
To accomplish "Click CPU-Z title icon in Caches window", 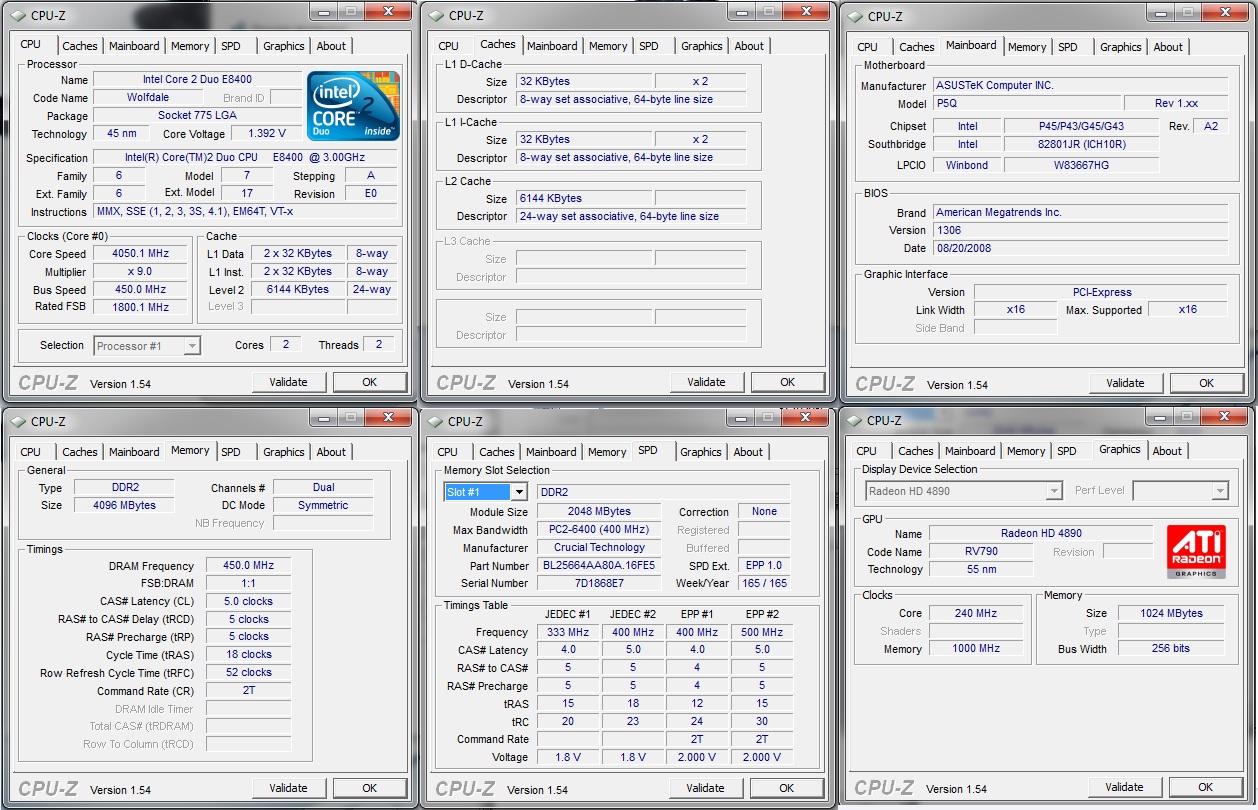I will 434,15.
